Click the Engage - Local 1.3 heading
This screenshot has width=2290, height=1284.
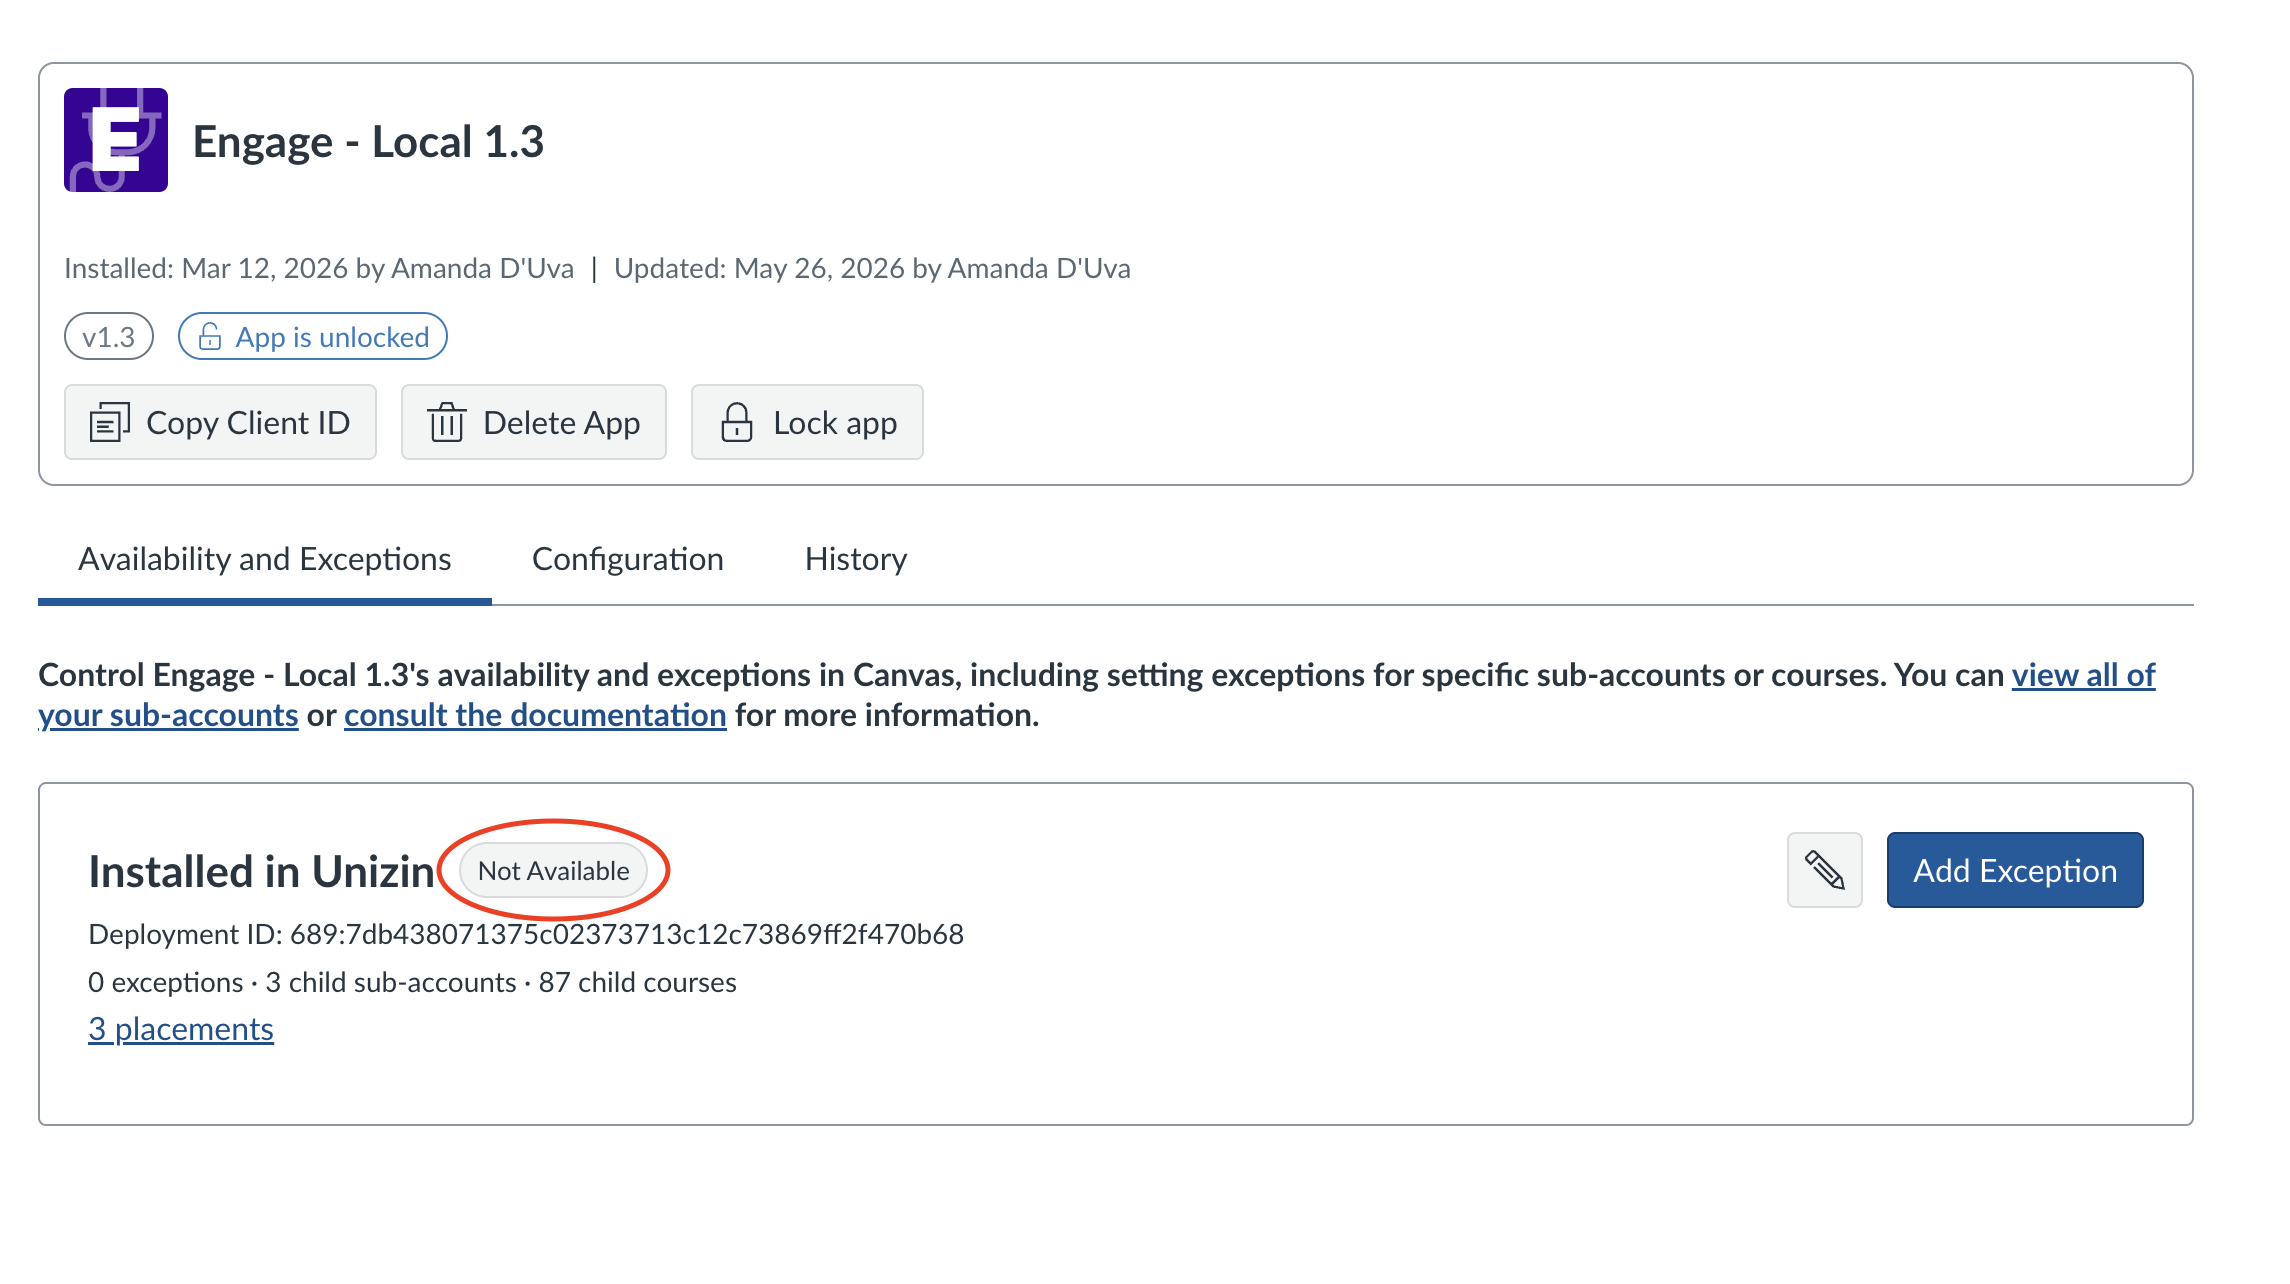click(x=368, y=141)
